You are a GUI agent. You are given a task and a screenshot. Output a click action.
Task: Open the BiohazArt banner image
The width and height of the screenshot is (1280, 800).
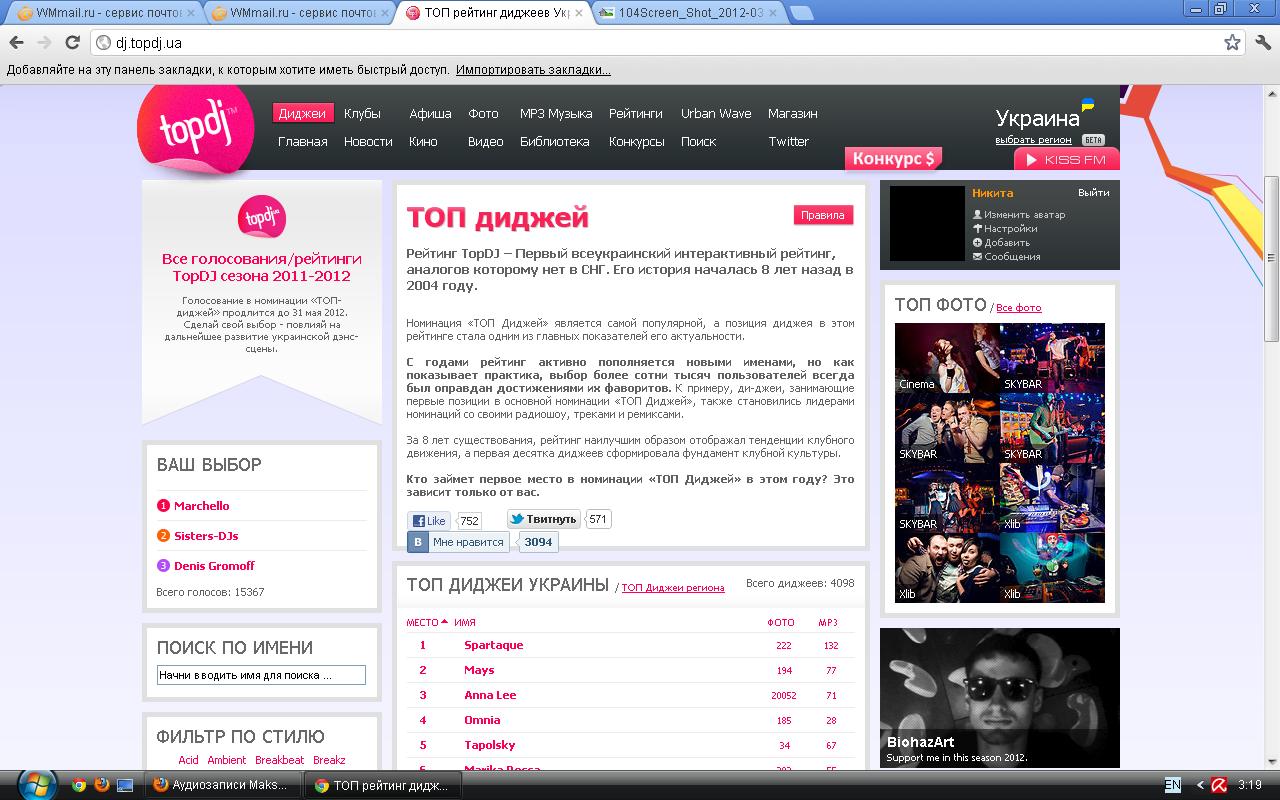pyautogui.click(x=1000, y=697)
